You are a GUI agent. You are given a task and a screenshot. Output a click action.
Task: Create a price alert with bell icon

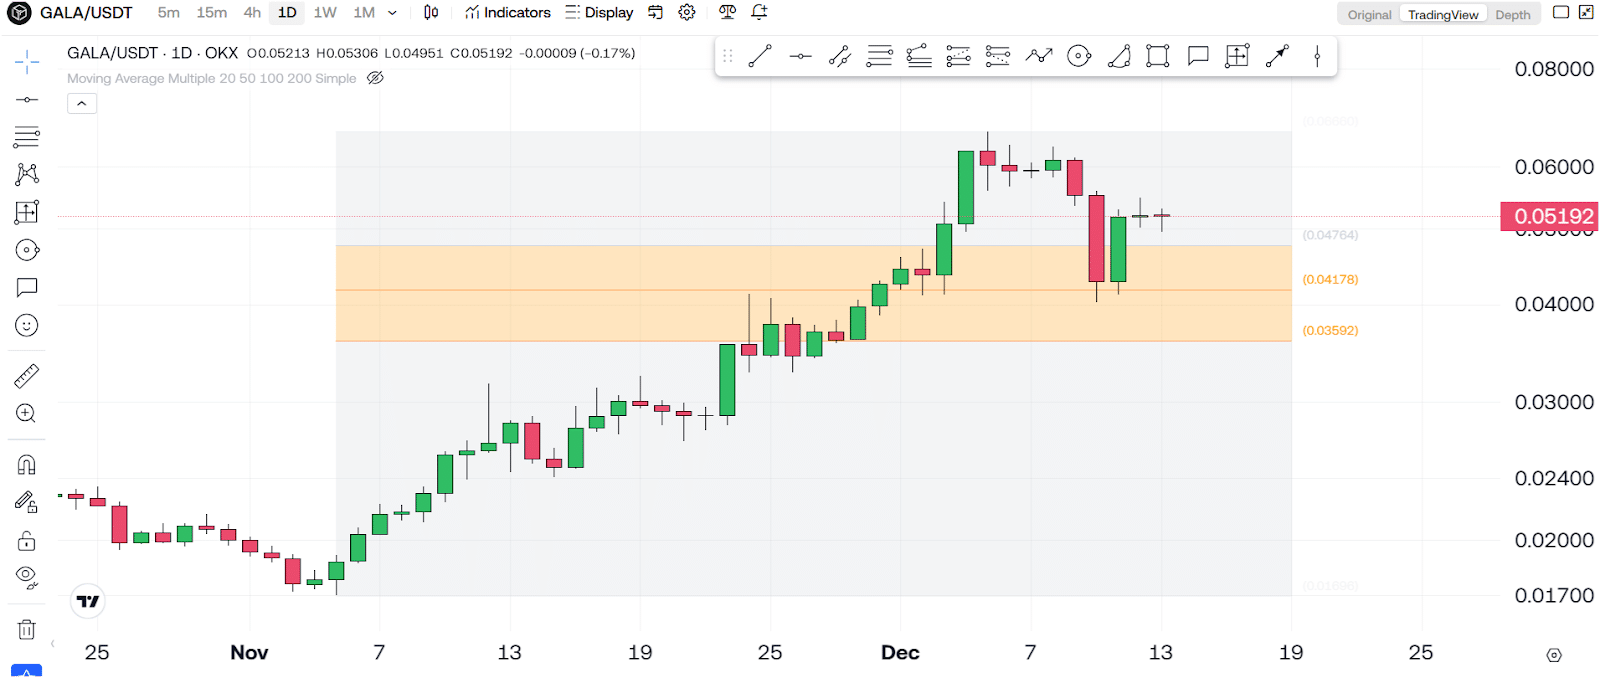760,12
